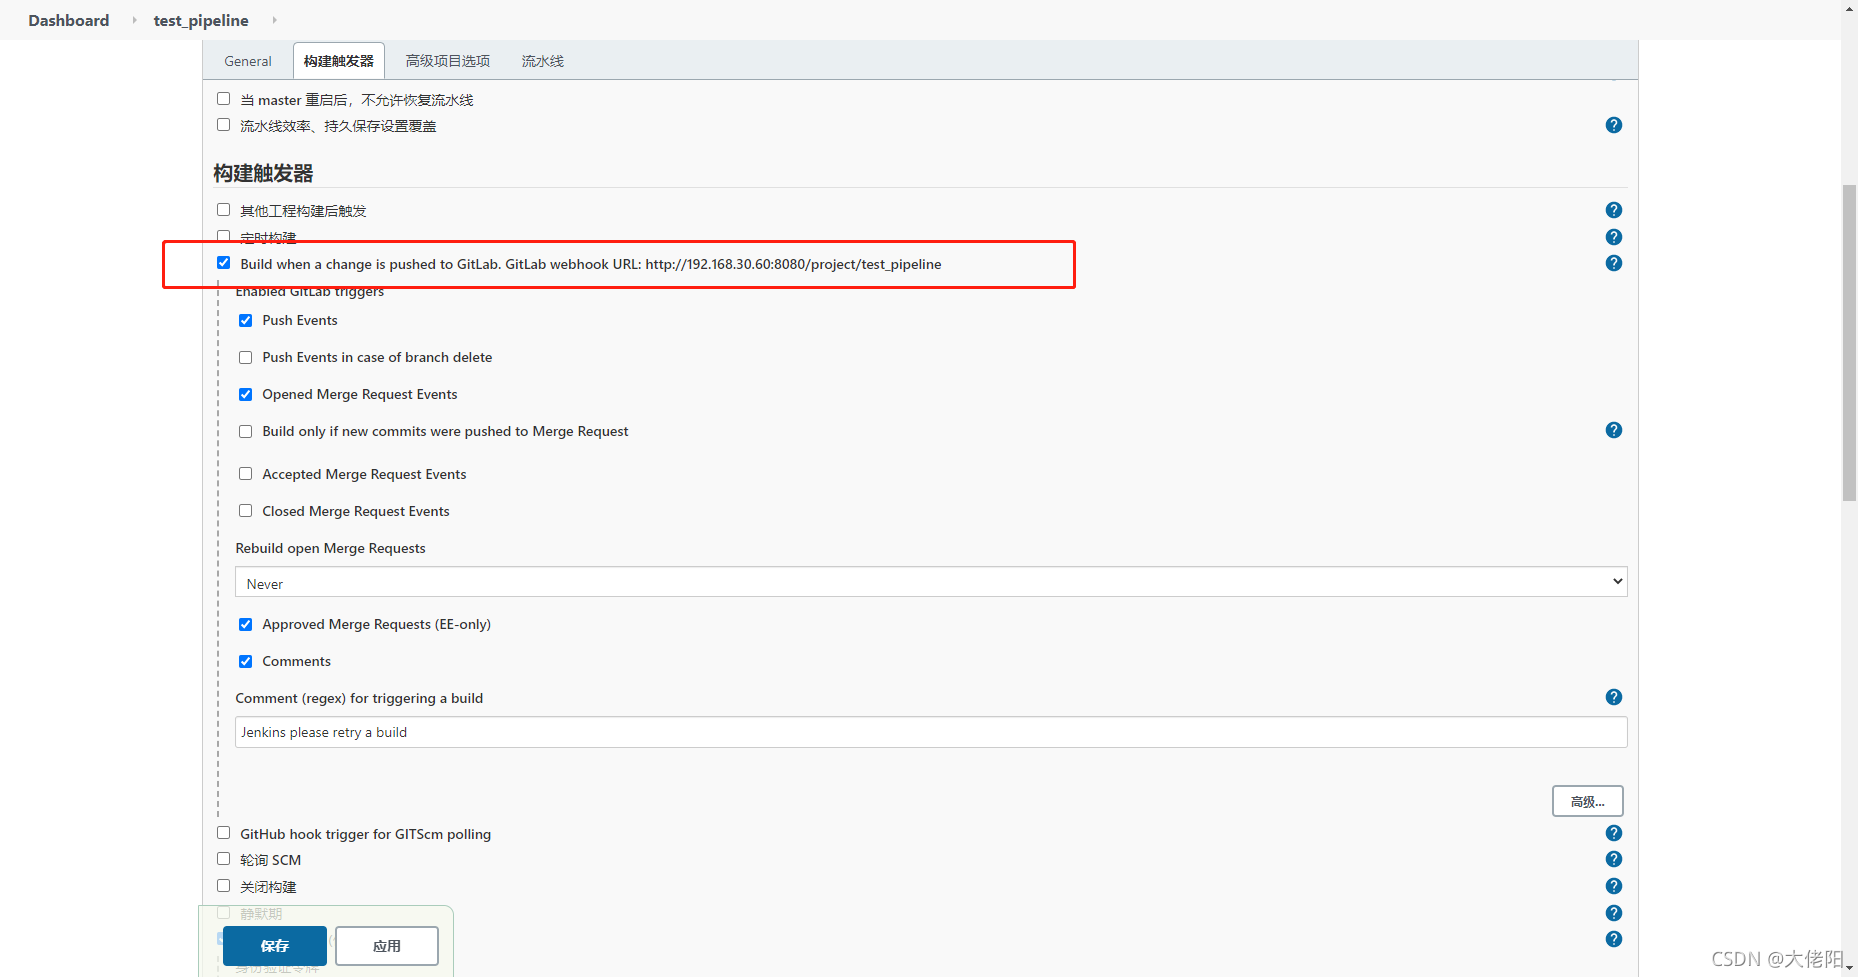The image size is (1858, 977).
Task: Check 其他工程构建后触发 option
Action: click(223, 210)
